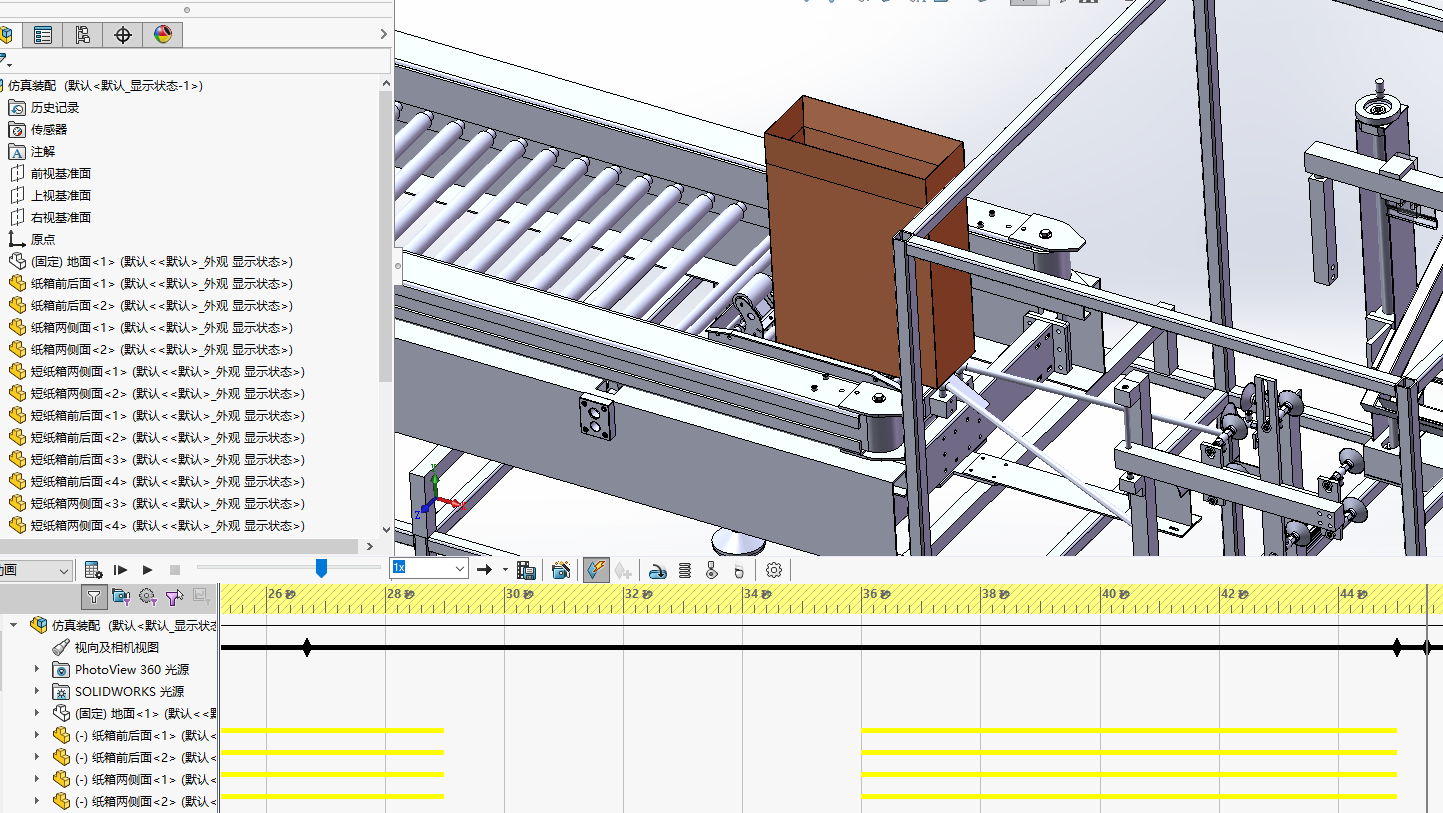Select 上视基准面 plane in the tree

point(60,195)
